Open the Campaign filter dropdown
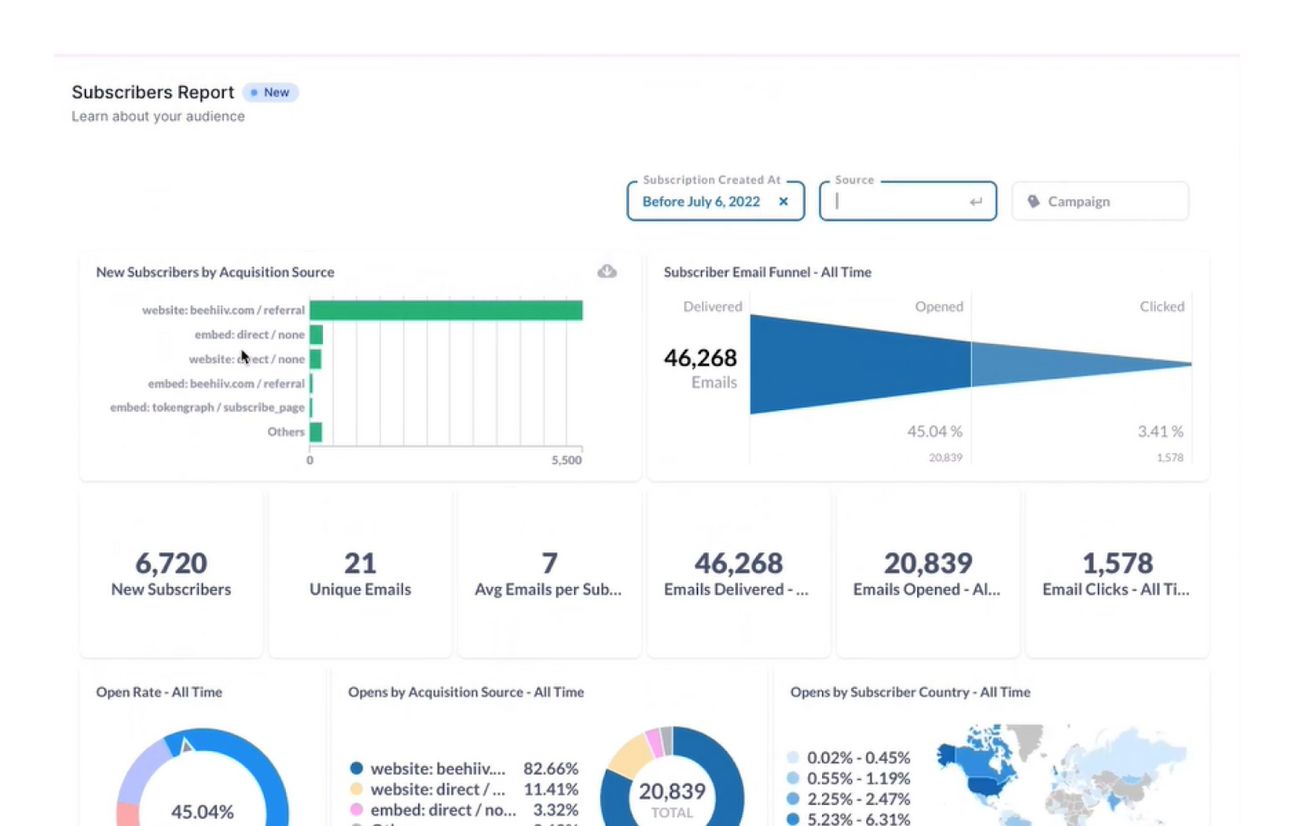This screenshot has height=826, width=1292. (1100, 201)
